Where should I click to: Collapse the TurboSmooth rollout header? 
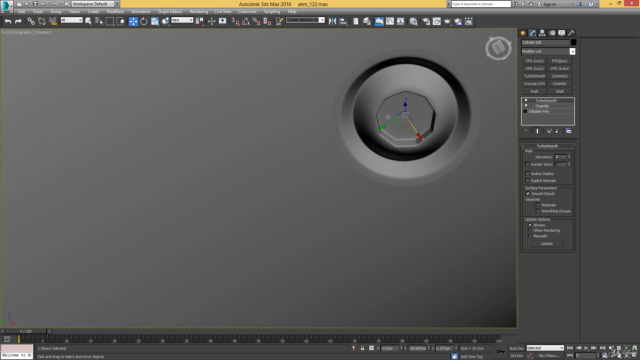point(547,146)
